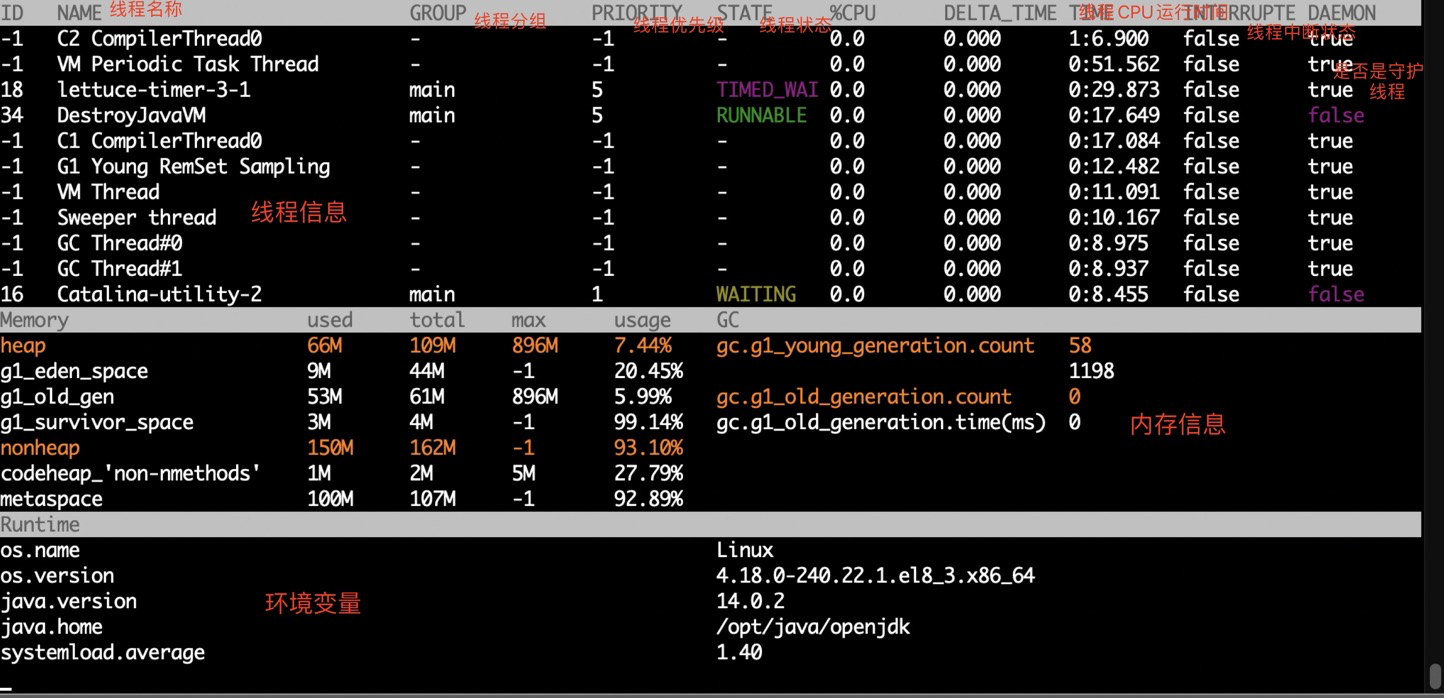
Task: Click the young generation count value 58
Action: tap(1080, 346)
